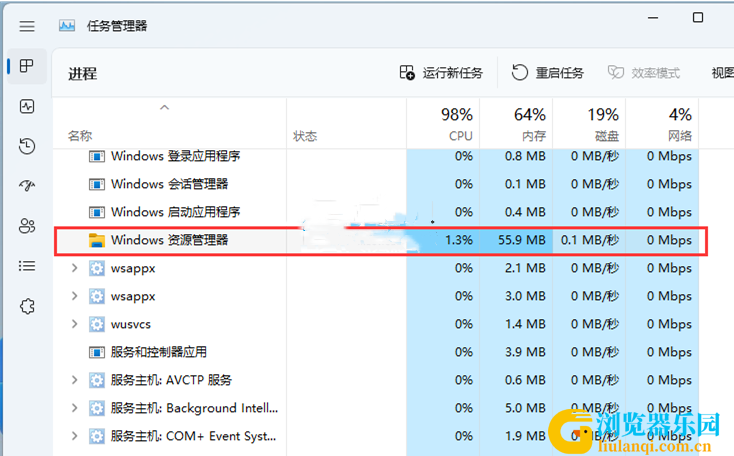The width and height of the screenshot is (734, 456).
Task: Select the Windows 登录应用程序 row
Action: (x=375, y=156)
